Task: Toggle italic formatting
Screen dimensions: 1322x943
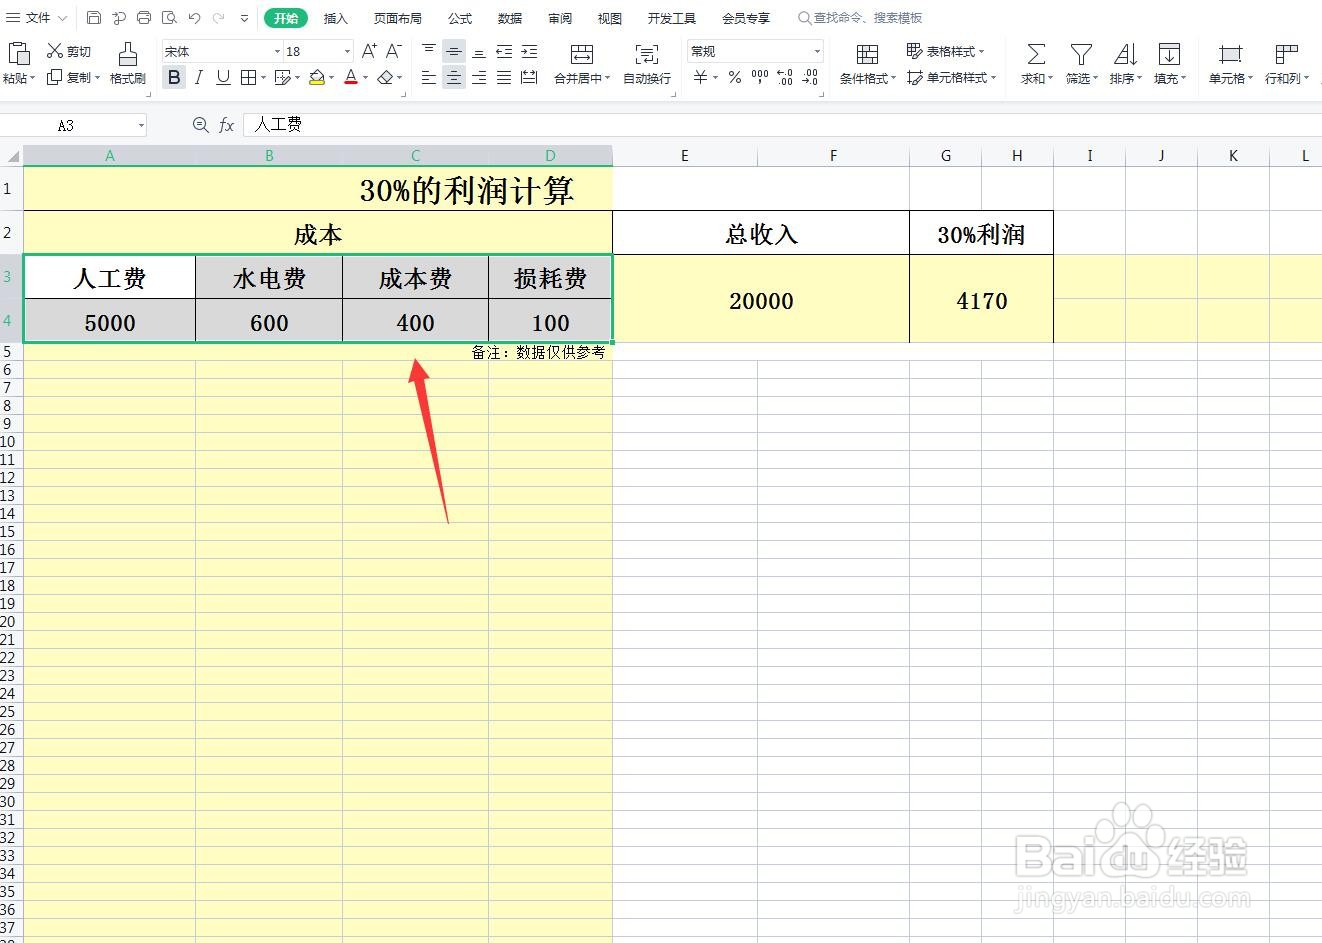Action: (x=198, y=77)
